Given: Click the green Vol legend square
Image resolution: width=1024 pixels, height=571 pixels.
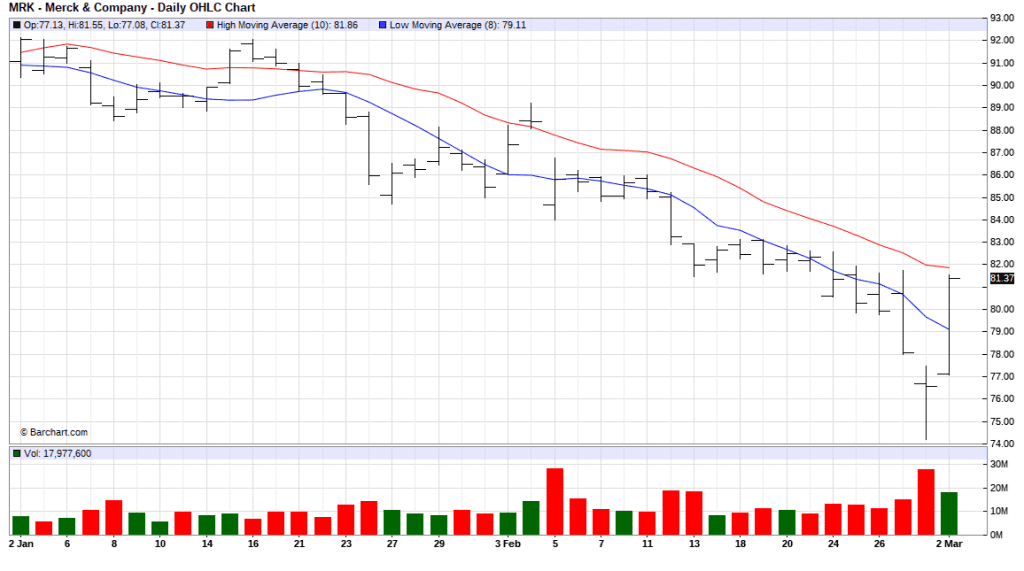Looking at the screenshot, I should (x=16, y=453).
